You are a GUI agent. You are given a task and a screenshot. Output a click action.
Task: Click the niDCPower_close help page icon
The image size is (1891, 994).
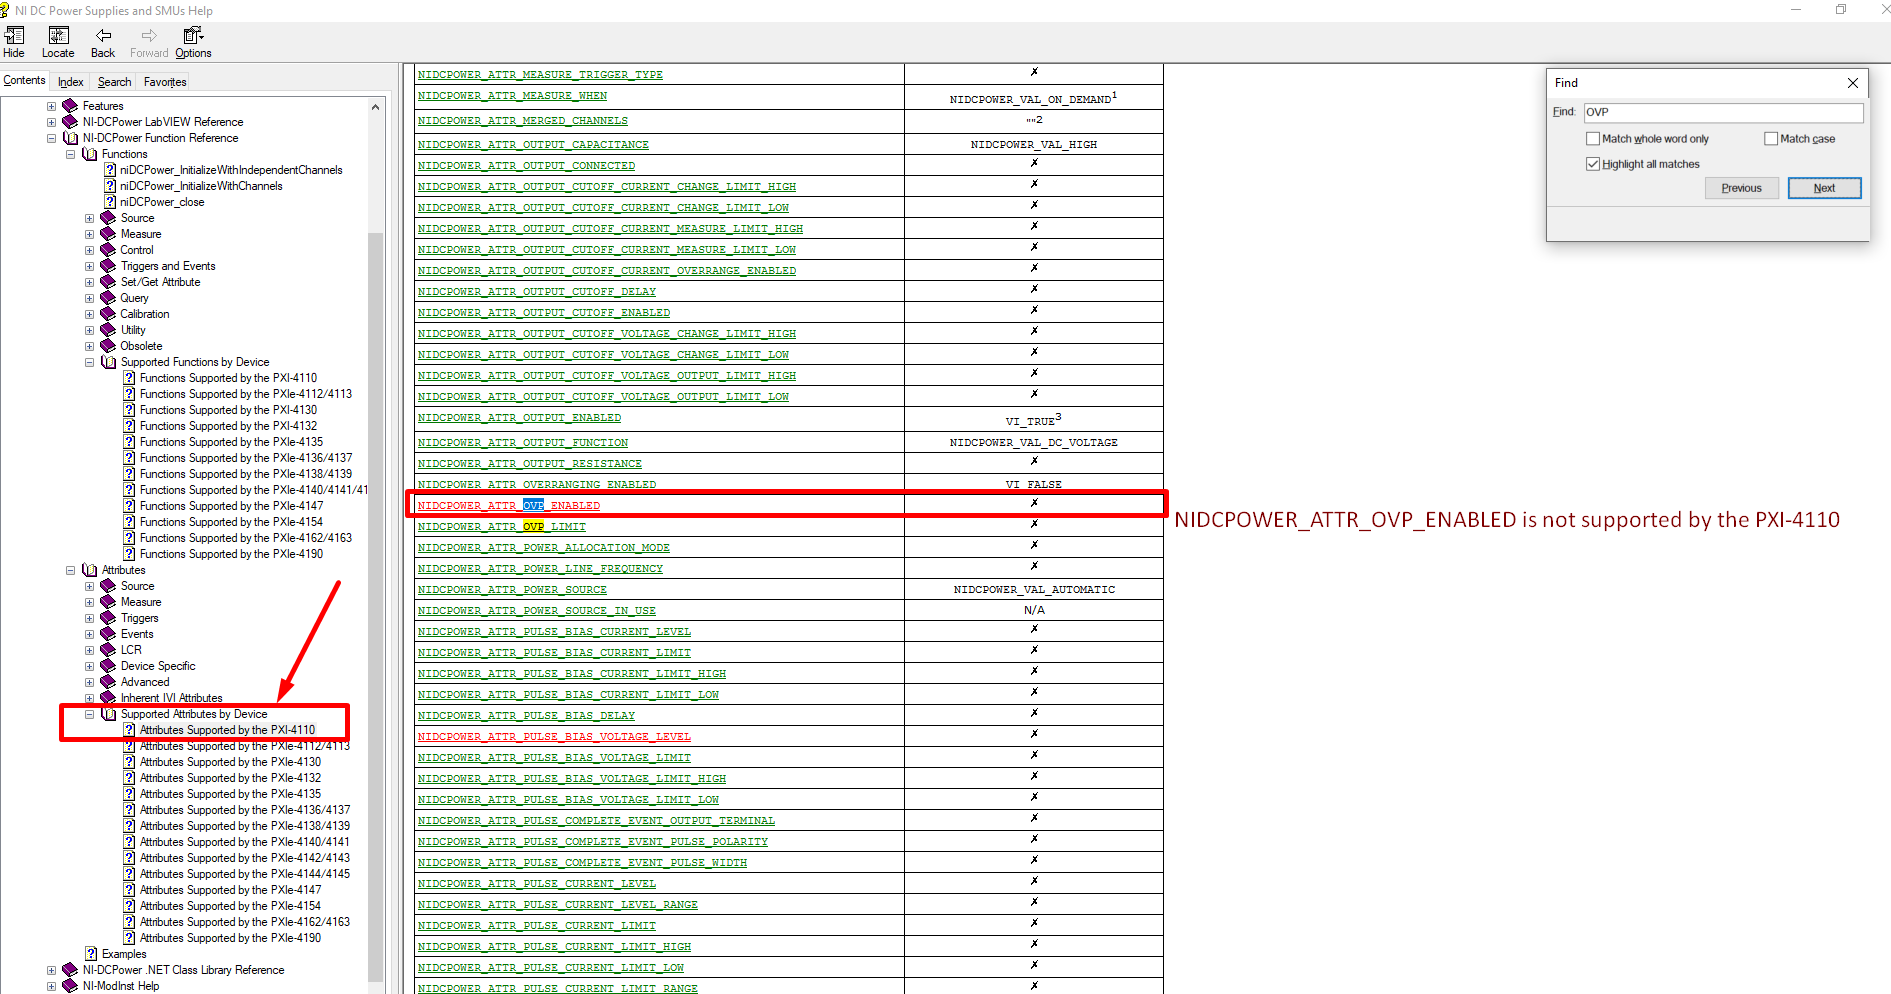[x=110, y=202]
